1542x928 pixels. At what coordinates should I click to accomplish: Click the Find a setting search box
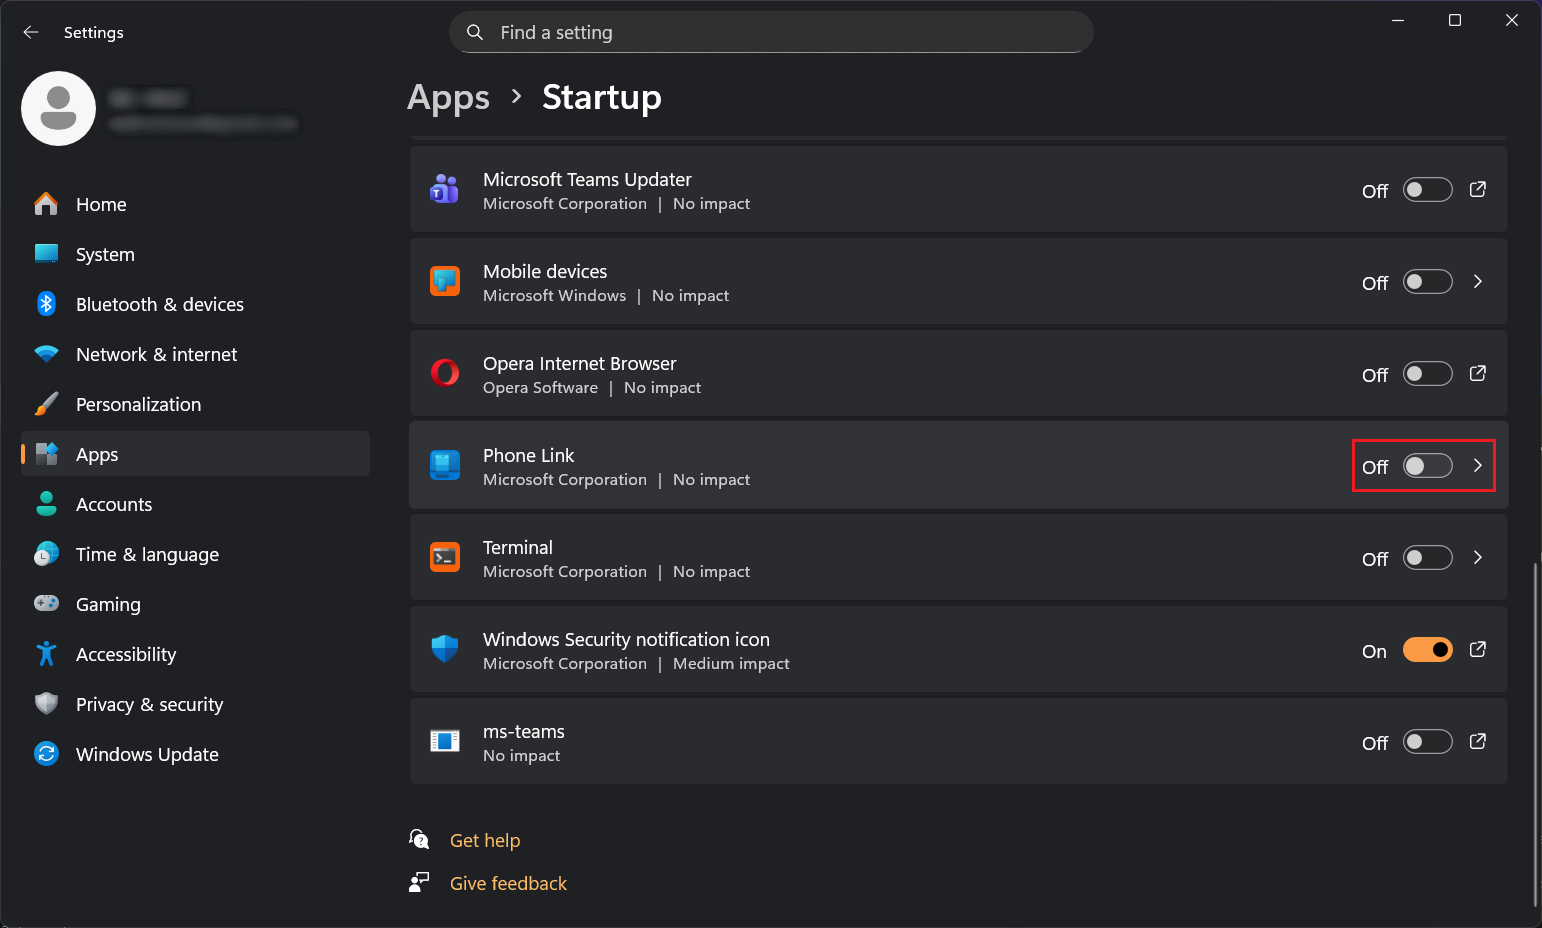click(770, 32)
